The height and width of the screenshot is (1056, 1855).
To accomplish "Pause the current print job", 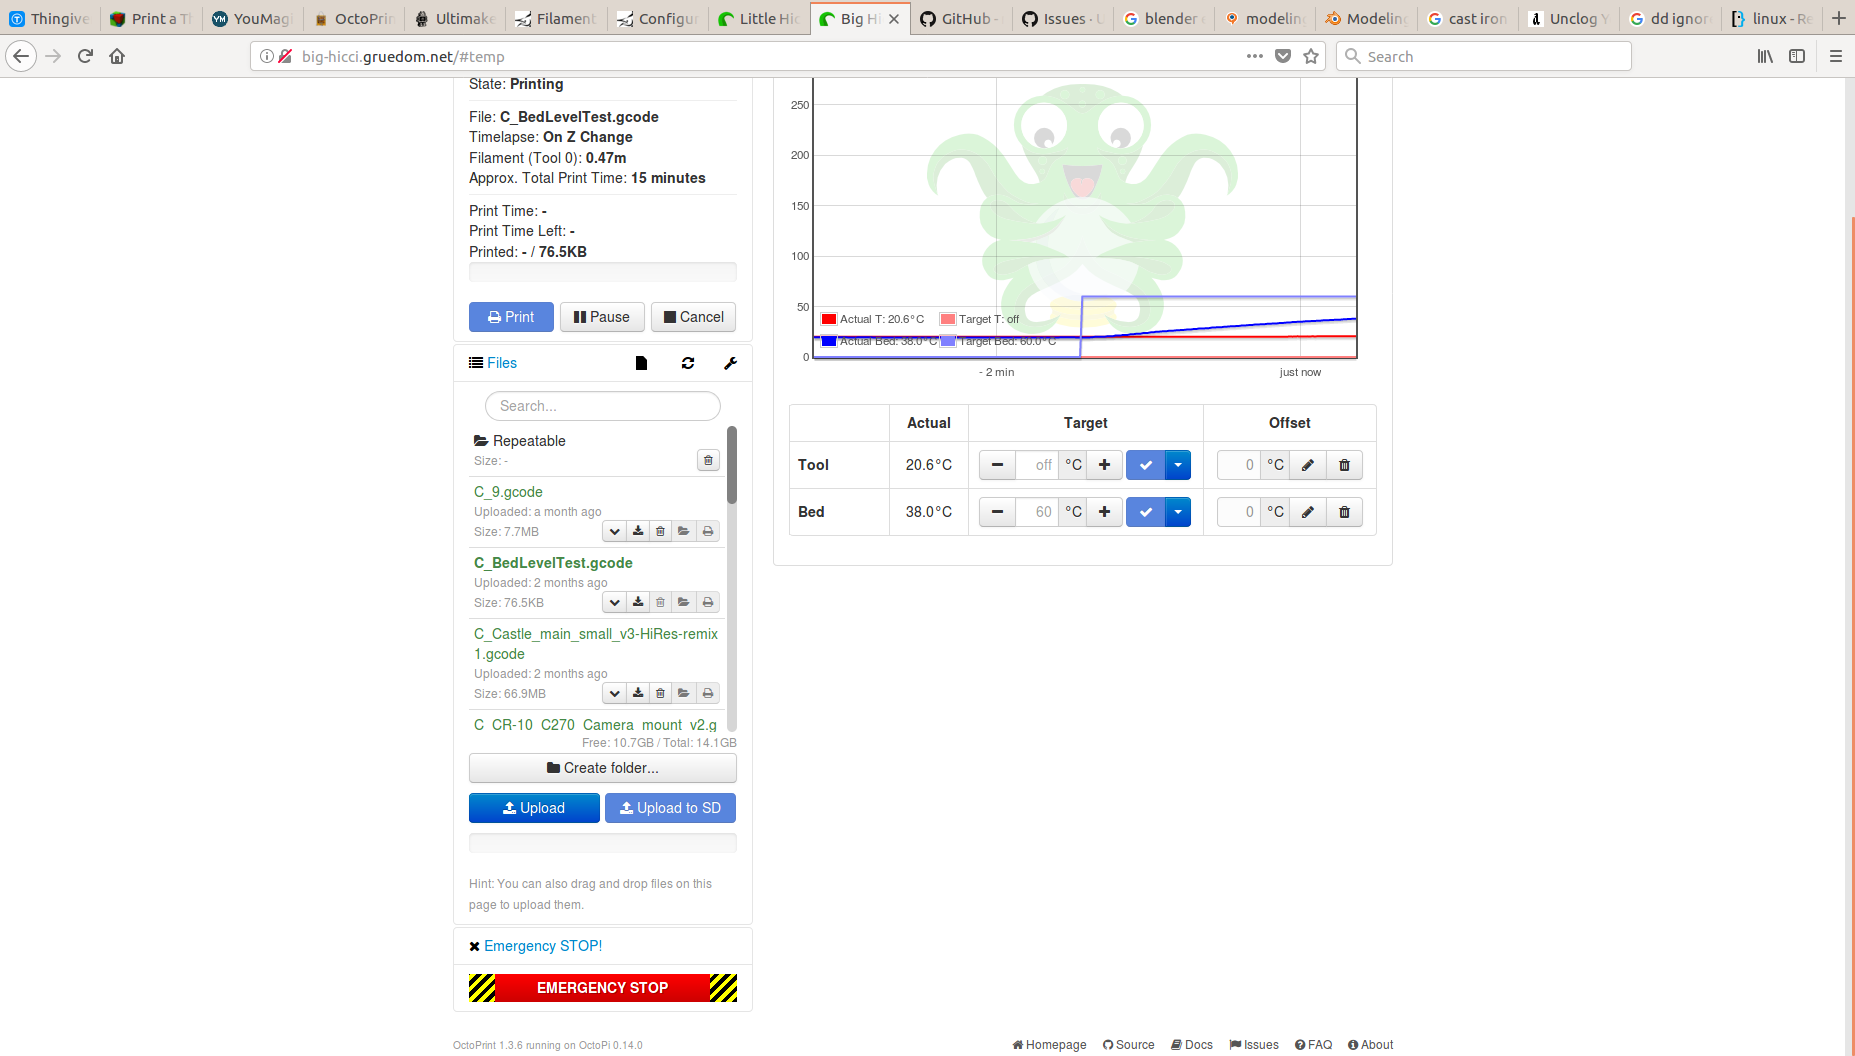I will pyautogui.click(x=602, y=317).
